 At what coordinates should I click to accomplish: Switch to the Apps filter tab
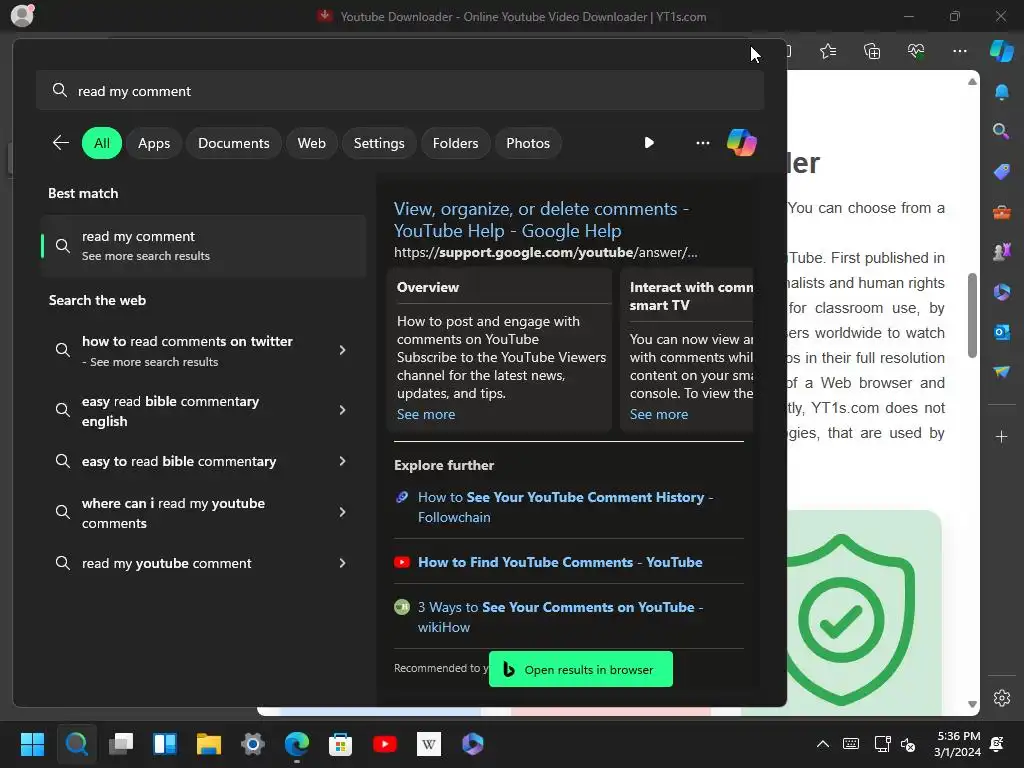(154, 143)
